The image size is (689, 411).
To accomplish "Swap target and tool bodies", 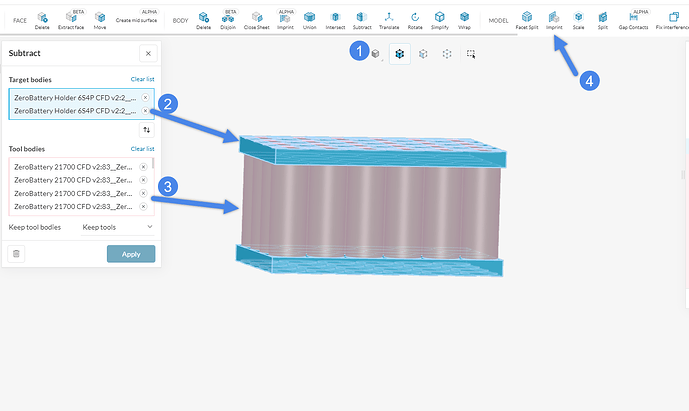I will (146, 129).
